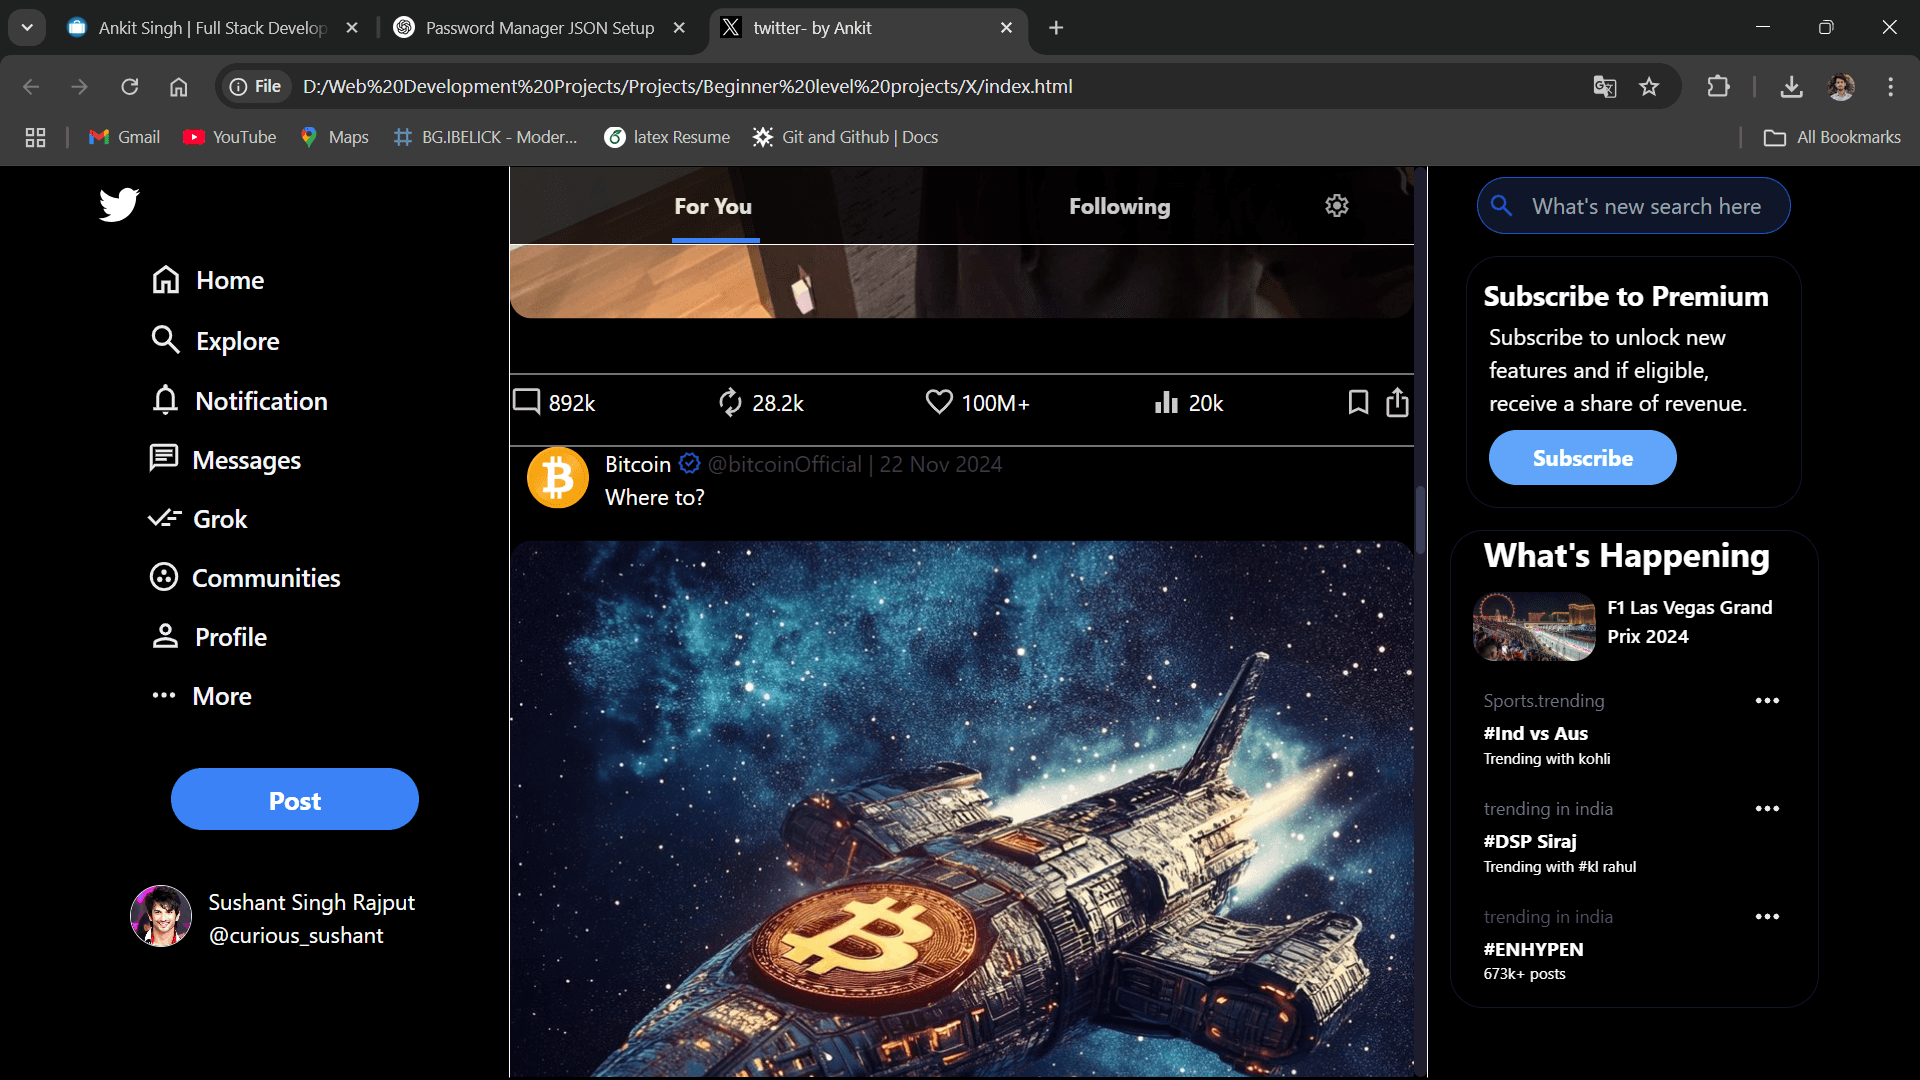Click the More three-dots icon
The width and height of the screenshot is (1920, 1080).
pos(164,695)
